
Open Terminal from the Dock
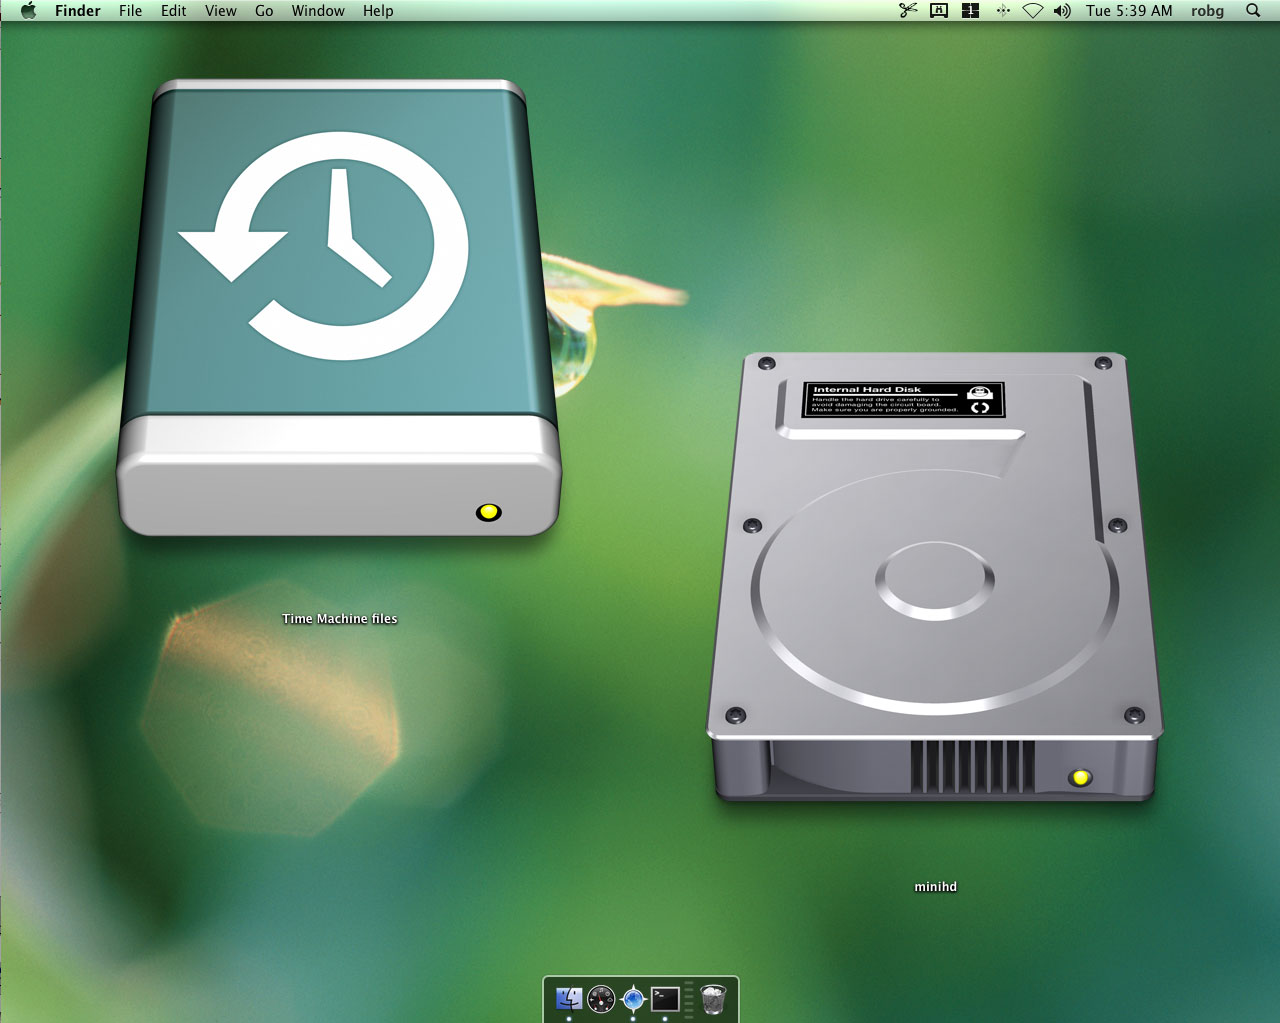pyautogui.click(x=665, y=998)
